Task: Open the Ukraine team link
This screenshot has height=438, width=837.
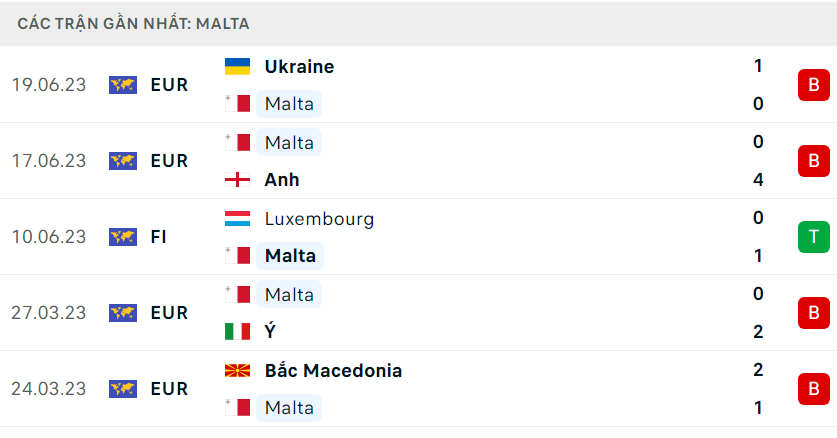Action: point(299,67)
